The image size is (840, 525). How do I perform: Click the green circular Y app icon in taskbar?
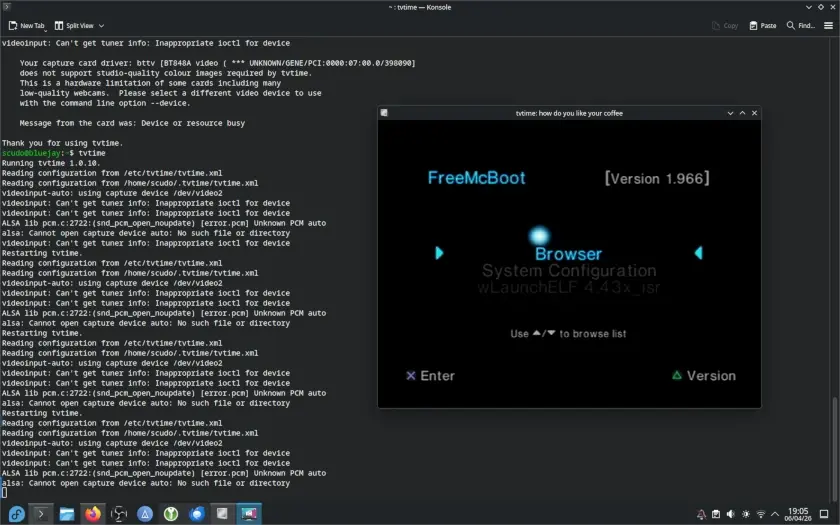pos(171,514)
